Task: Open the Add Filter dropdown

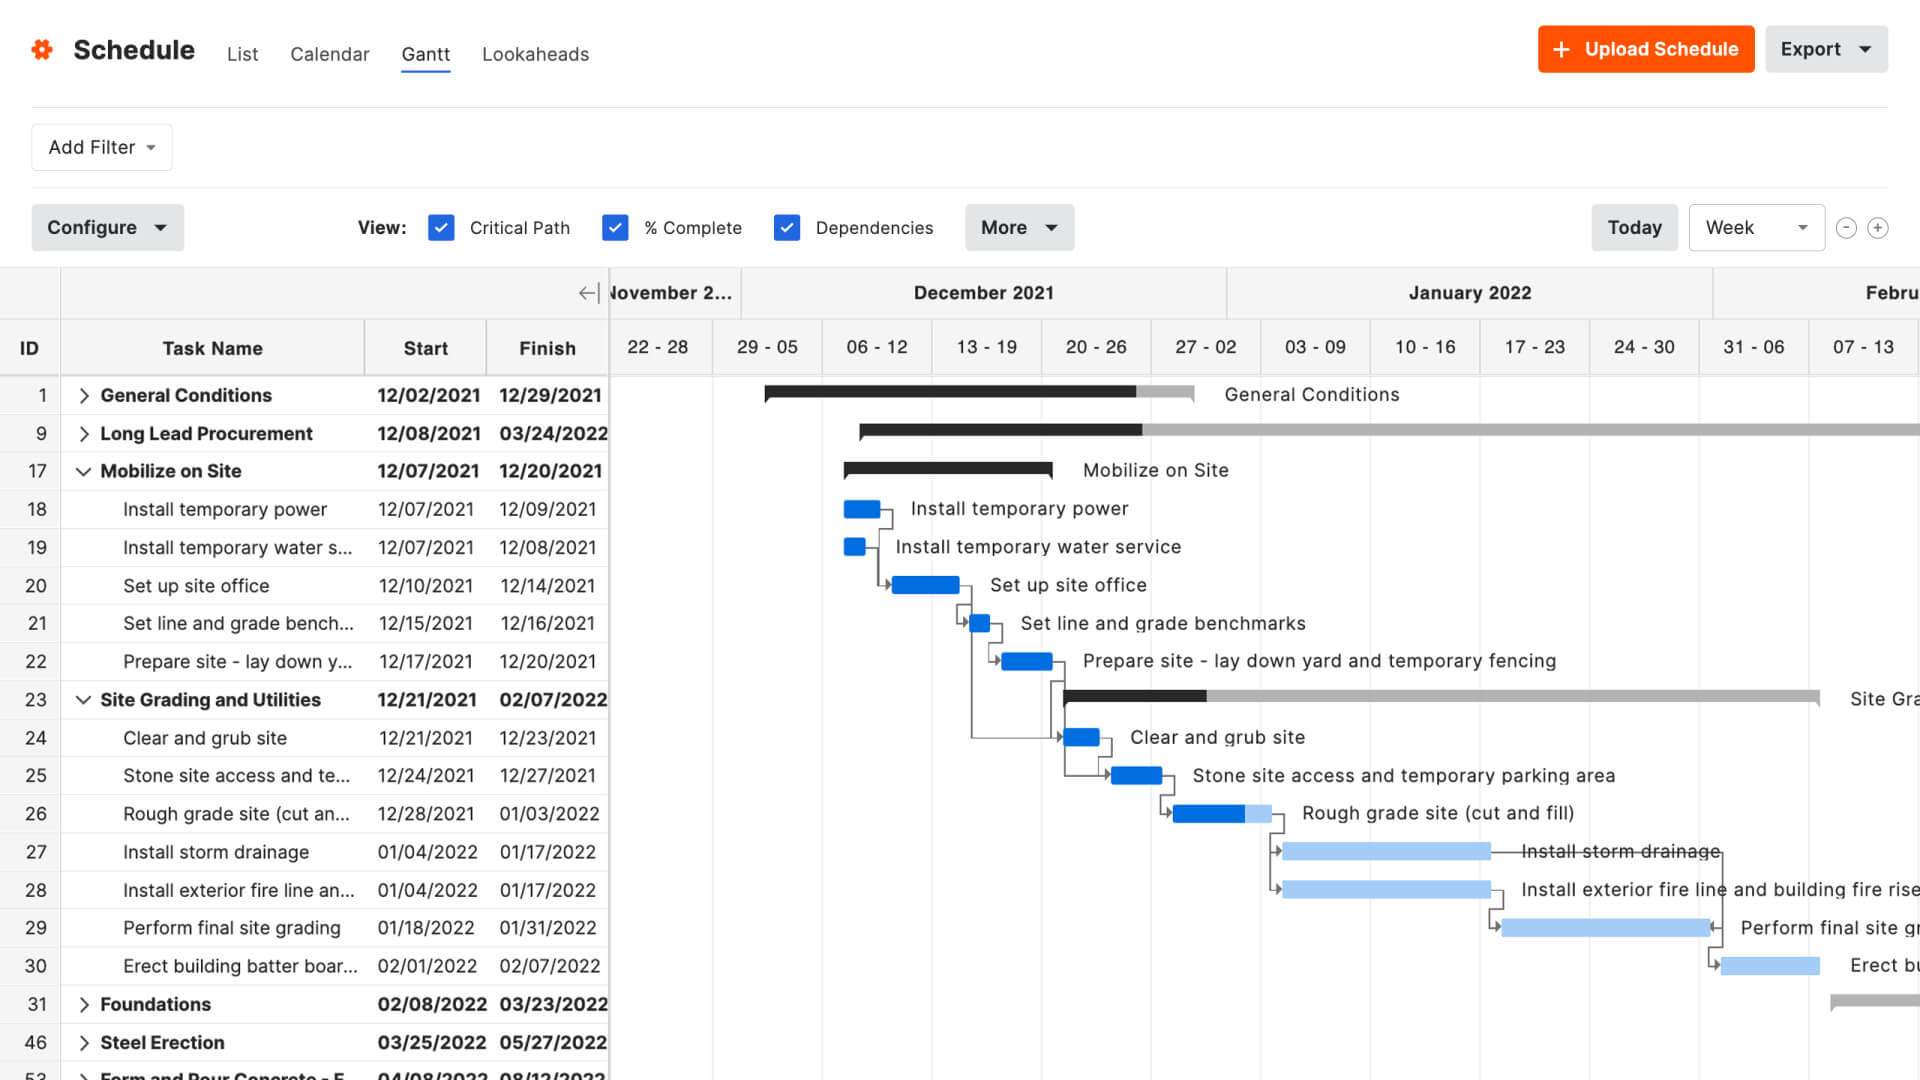Action: coord(102,147)
